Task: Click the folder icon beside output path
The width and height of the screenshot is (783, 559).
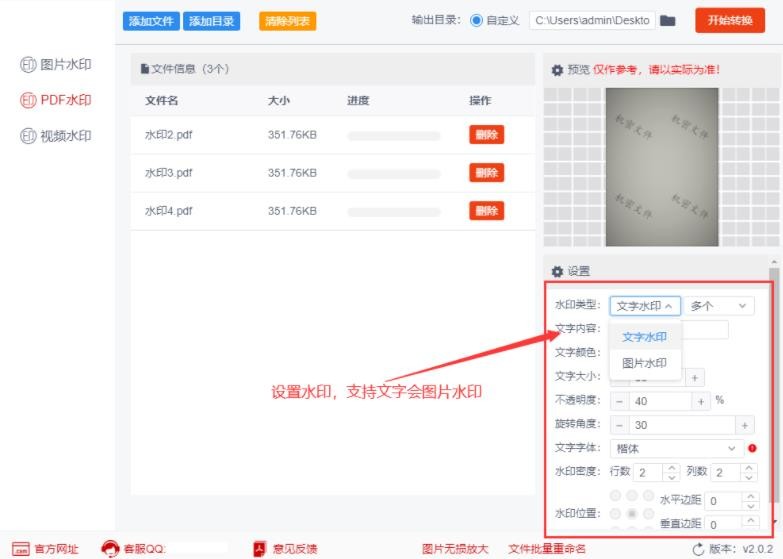Action: coord(668,20)
